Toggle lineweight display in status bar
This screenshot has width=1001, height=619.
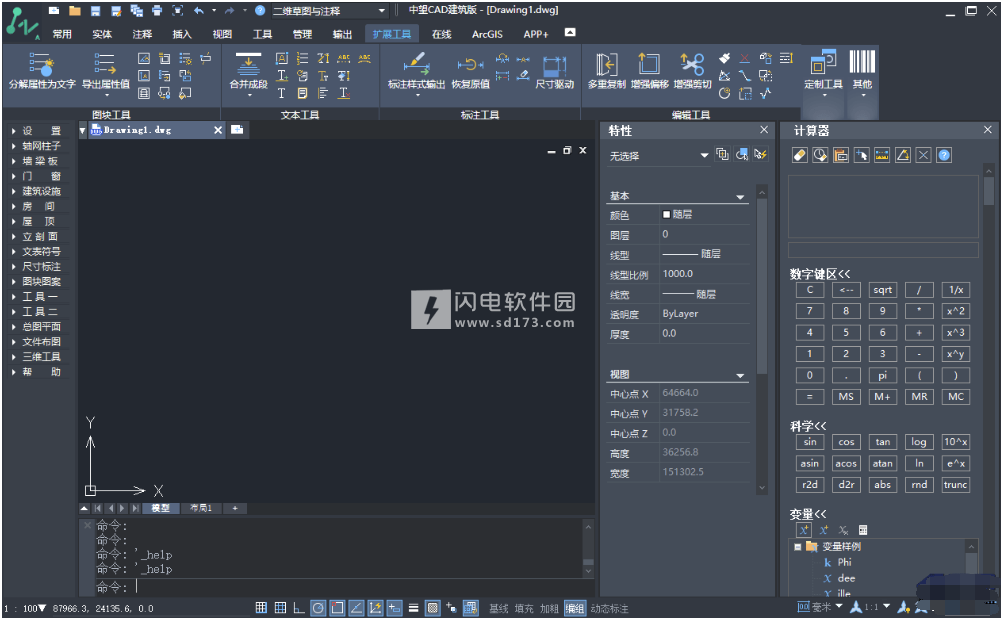pos(414,608)
